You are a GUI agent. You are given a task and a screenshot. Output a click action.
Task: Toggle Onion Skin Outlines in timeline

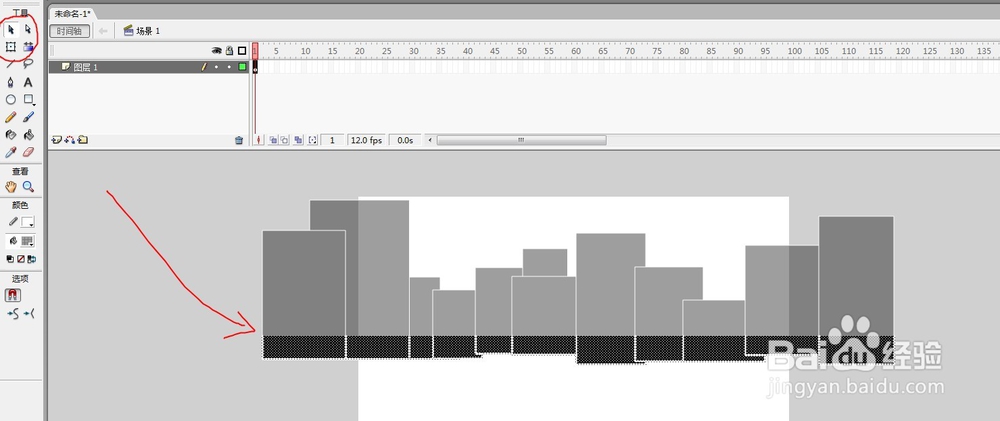pyautogui.click(x=284, y=140)
